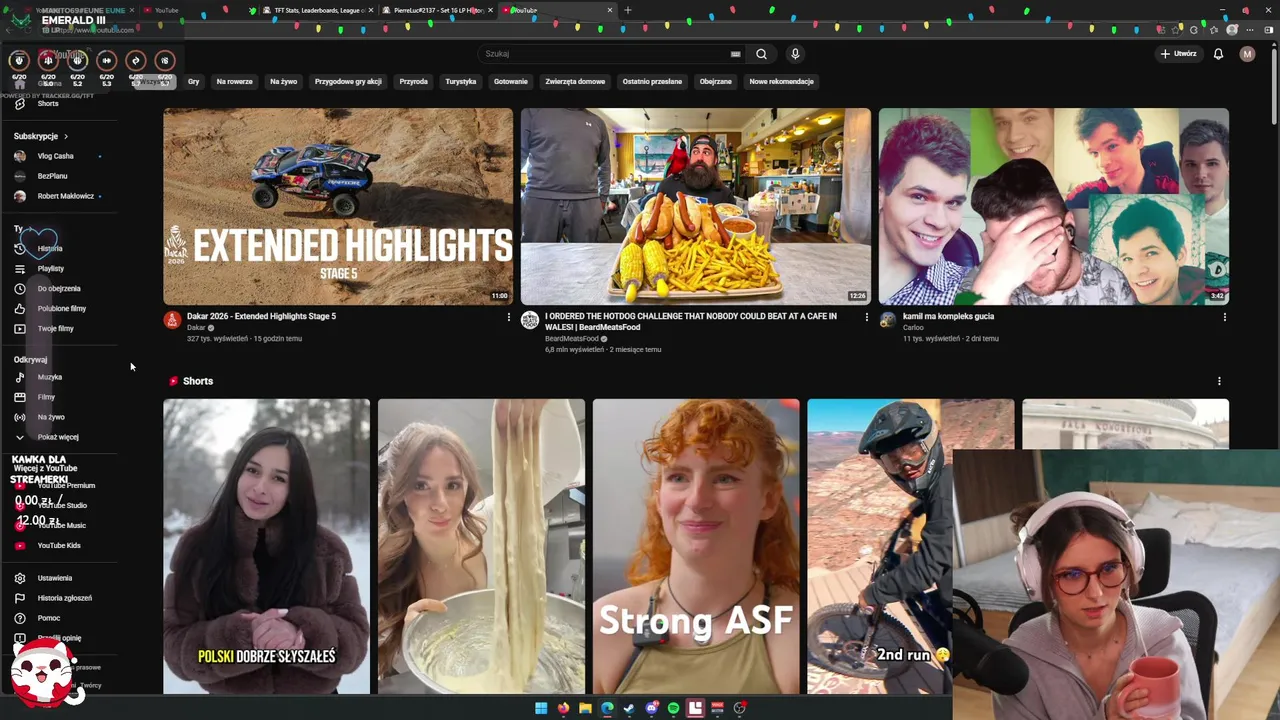This screenshot has width=1280, height=720.
Task: Open Historia watch history
Action: pos(50,248)
